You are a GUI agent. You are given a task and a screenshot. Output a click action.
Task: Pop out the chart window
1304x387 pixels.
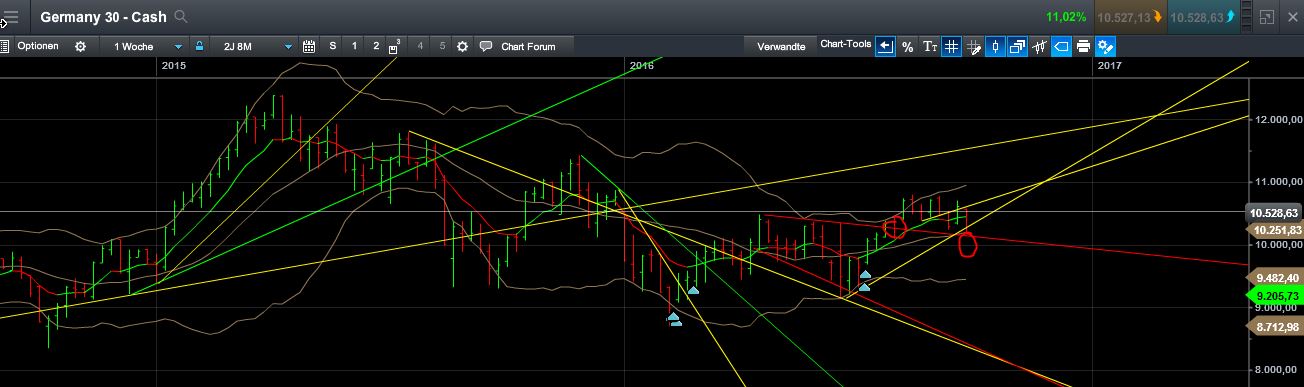pos(1266,17)
